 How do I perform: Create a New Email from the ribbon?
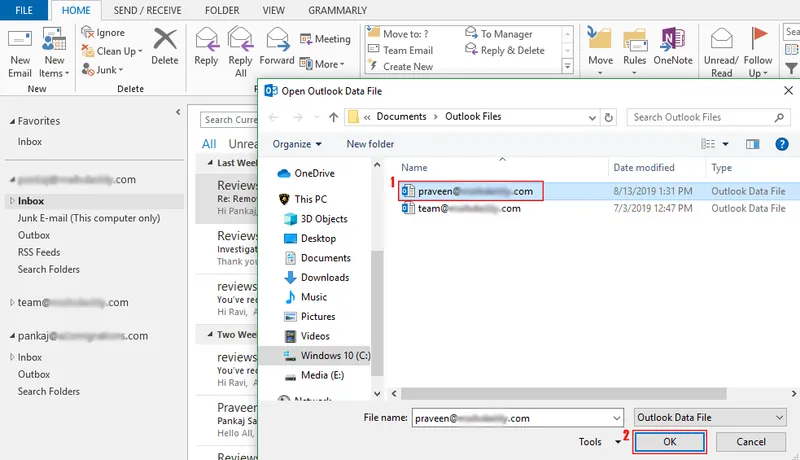pyautogui.click(x=20, y=53)
